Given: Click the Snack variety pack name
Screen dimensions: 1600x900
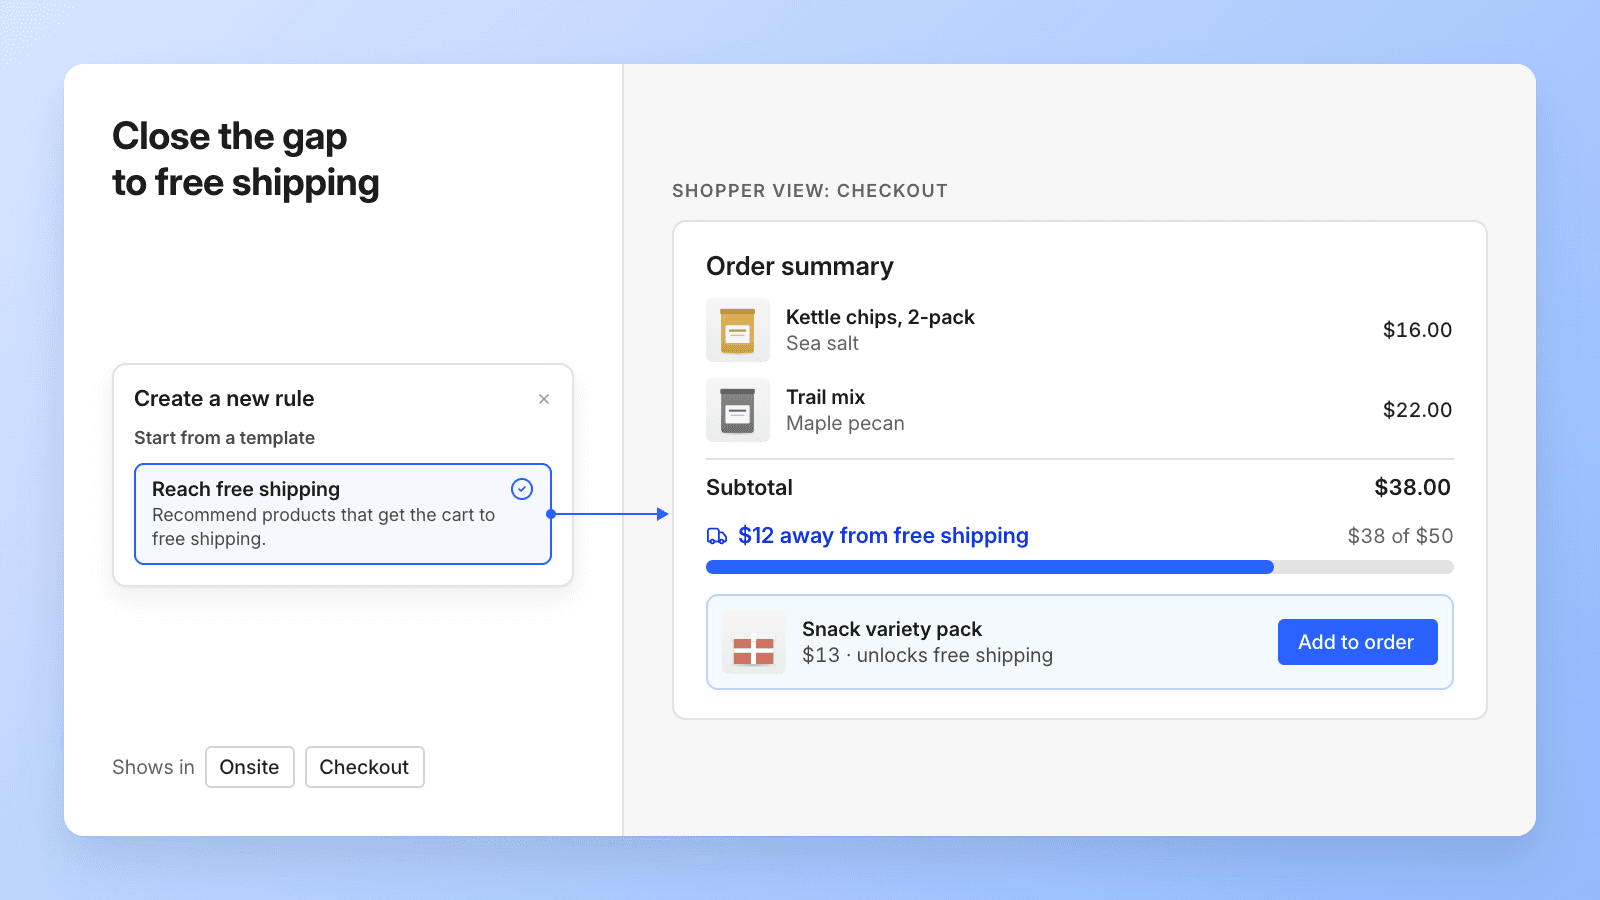Looking at the screenshot, I should click(892, 629).
